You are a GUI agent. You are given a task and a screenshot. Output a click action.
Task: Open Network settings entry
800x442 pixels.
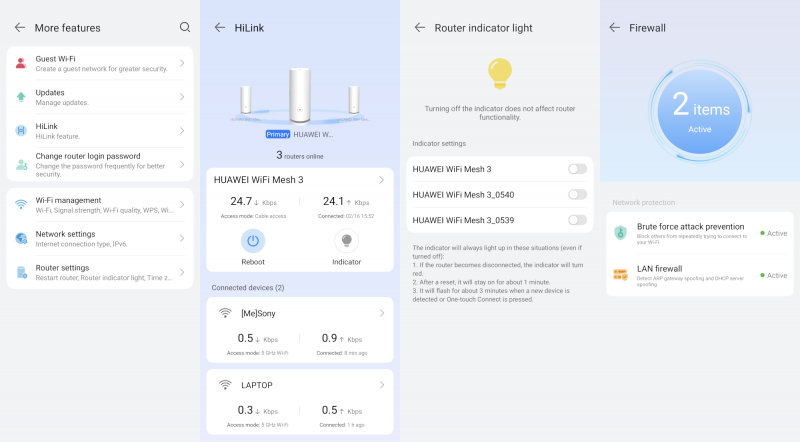click(x=100, y=238)
